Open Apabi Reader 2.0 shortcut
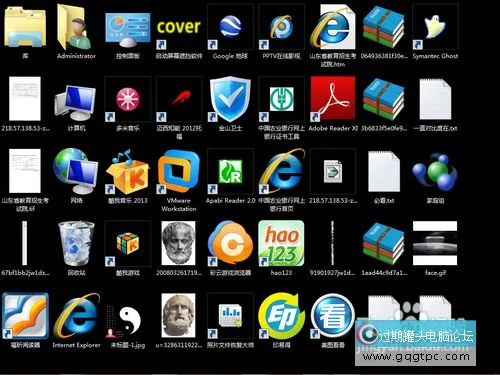The width and height of the screenshot is (500, 375). point(230,171)
